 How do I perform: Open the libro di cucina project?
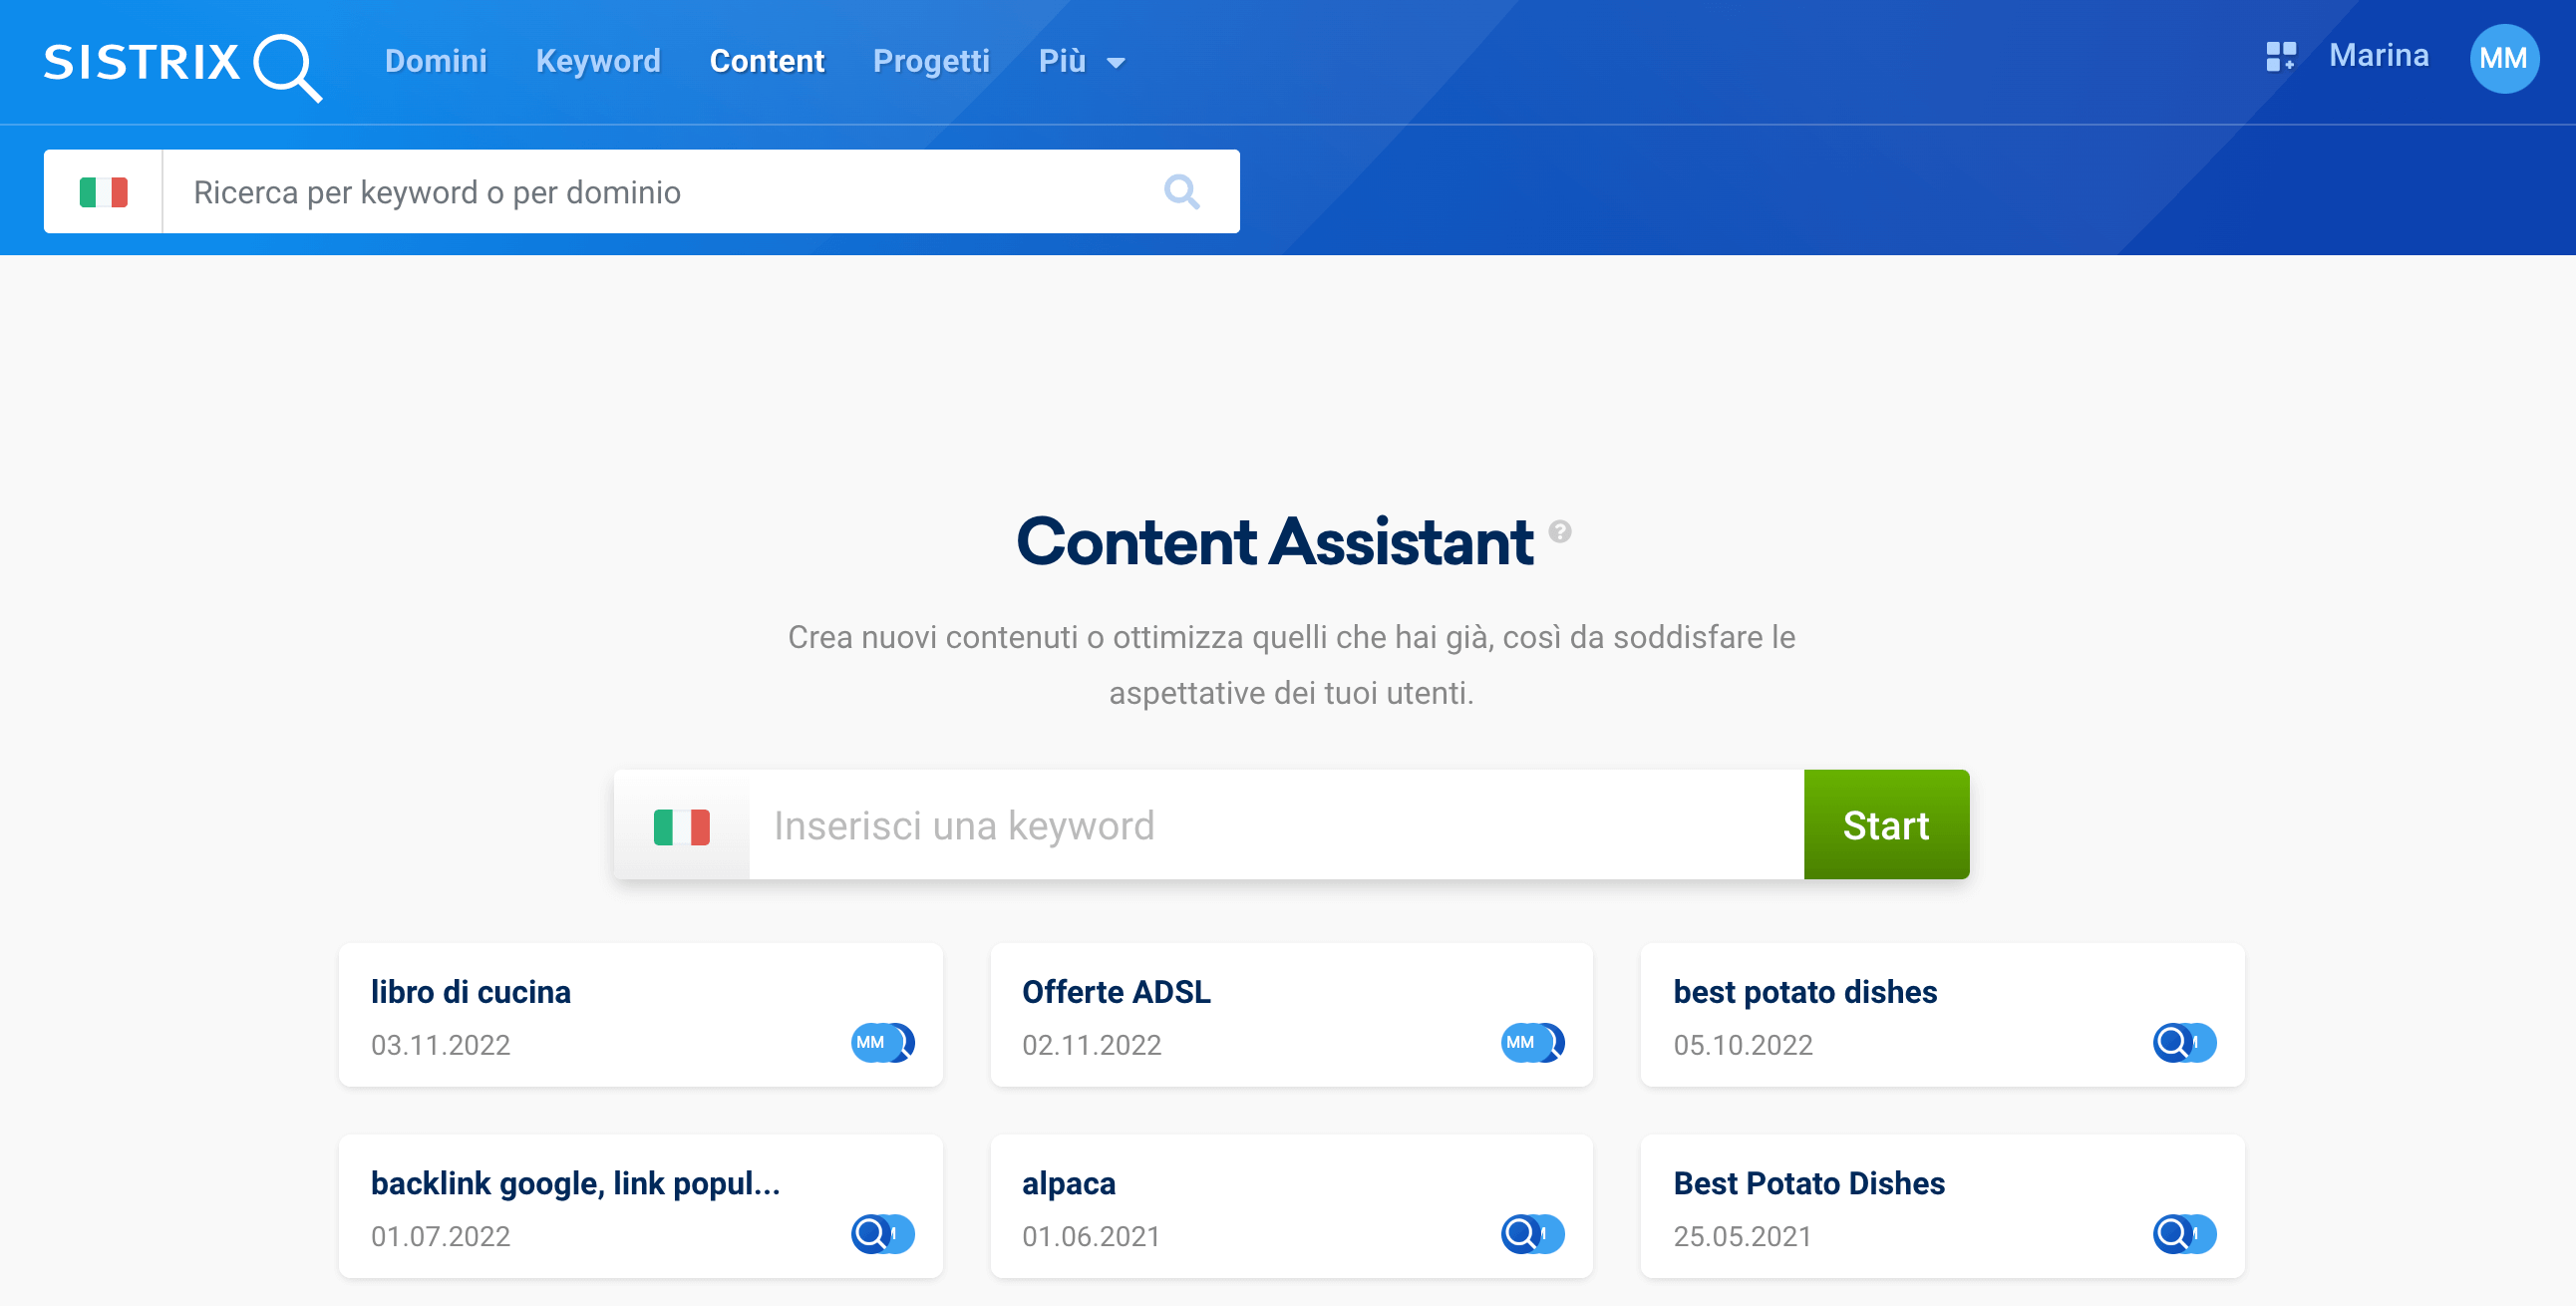(640, 1015)
